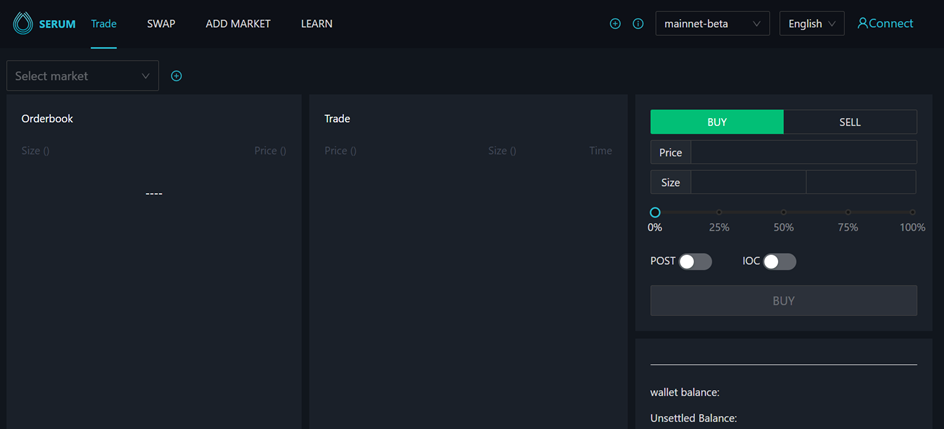Switch to the SELL side tab
Screen dimensions: 944x429
(850, 122)
